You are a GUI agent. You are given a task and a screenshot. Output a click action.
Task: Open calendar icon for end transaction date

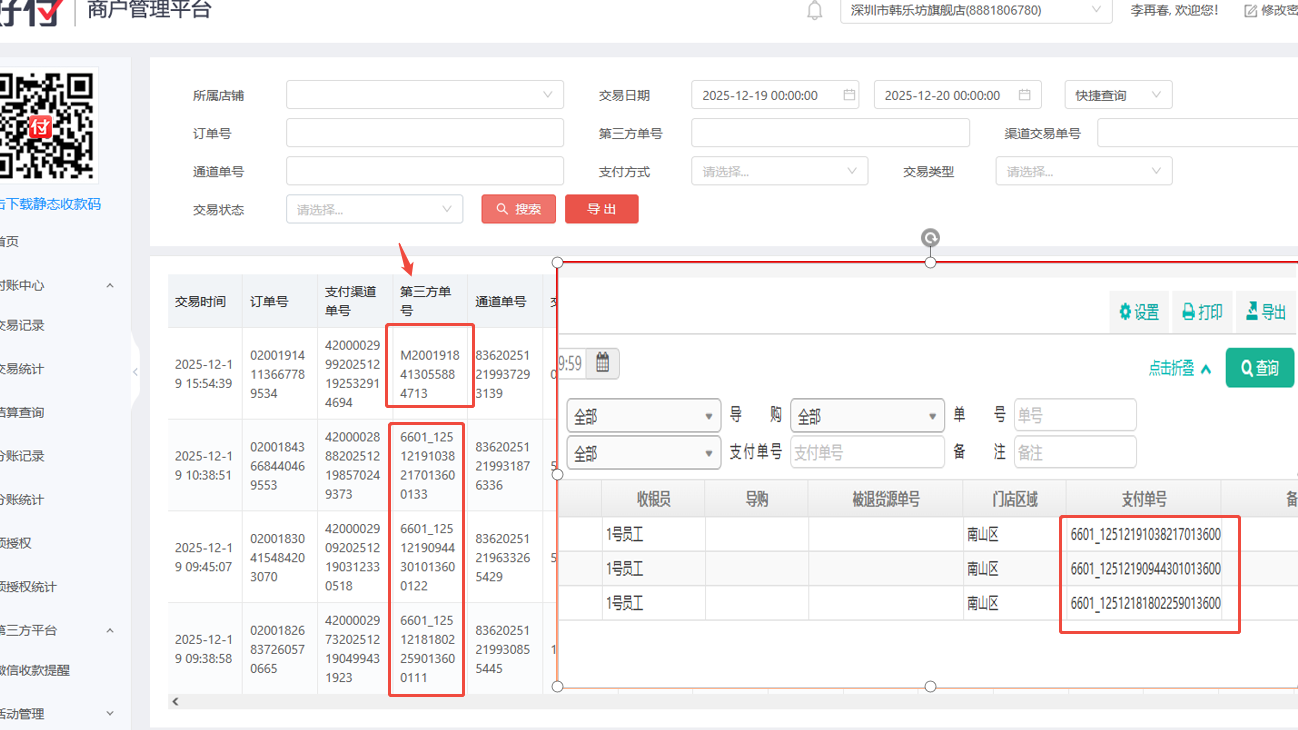click(1024, 95)
